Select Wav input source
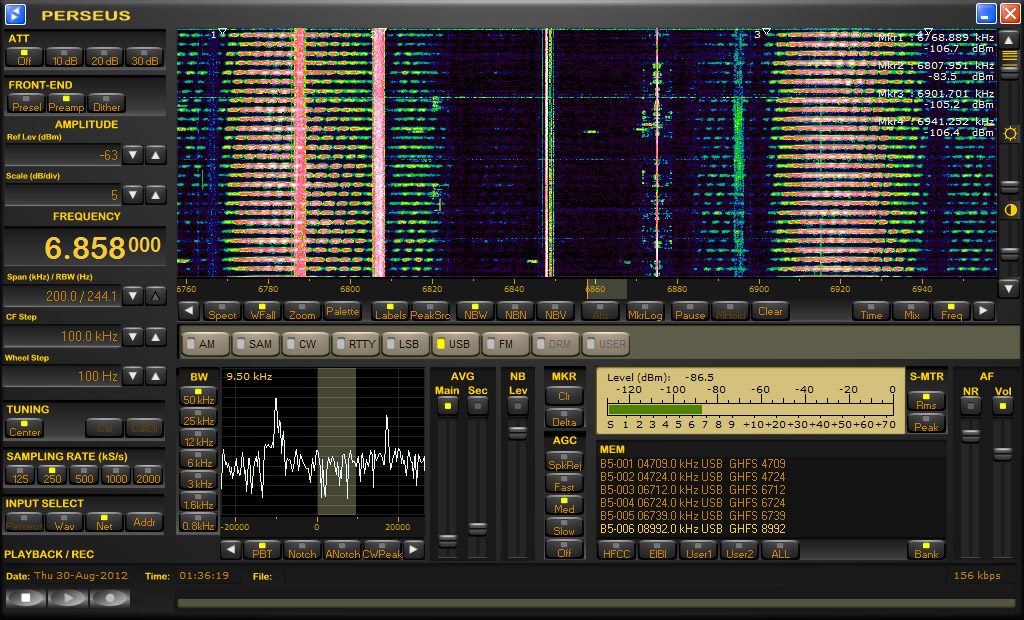 coord(64,521)
